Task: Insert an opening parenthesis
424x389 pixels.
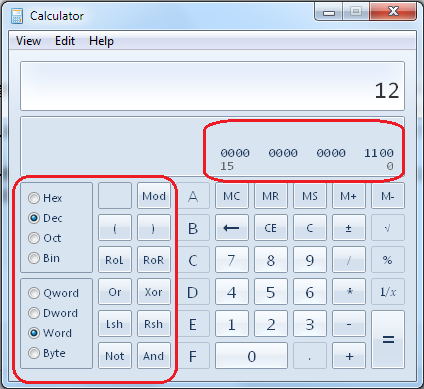Action: [x=115, y=228]
